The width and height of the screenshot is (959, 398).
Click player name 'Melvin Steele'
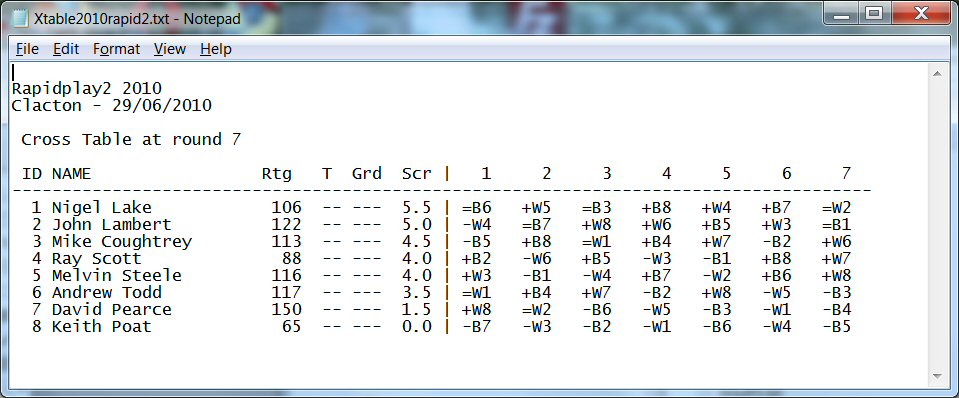tap(116, 276)
